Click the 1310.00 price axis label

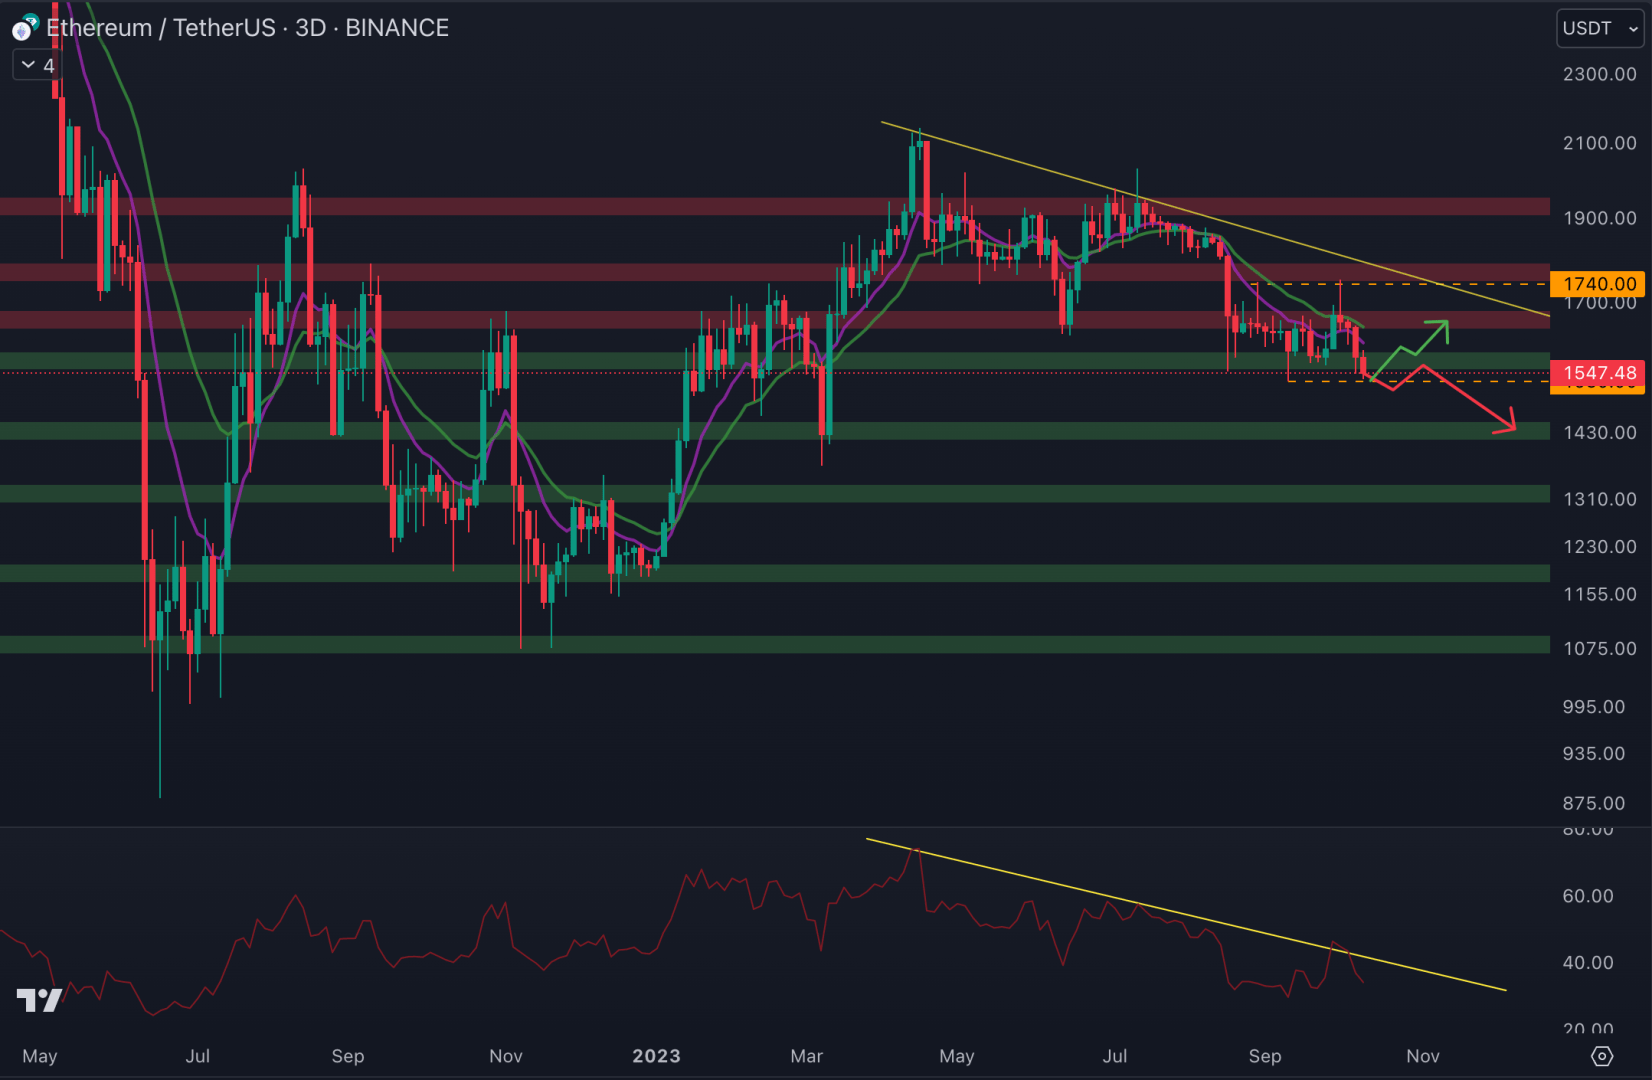point(1599,499)
